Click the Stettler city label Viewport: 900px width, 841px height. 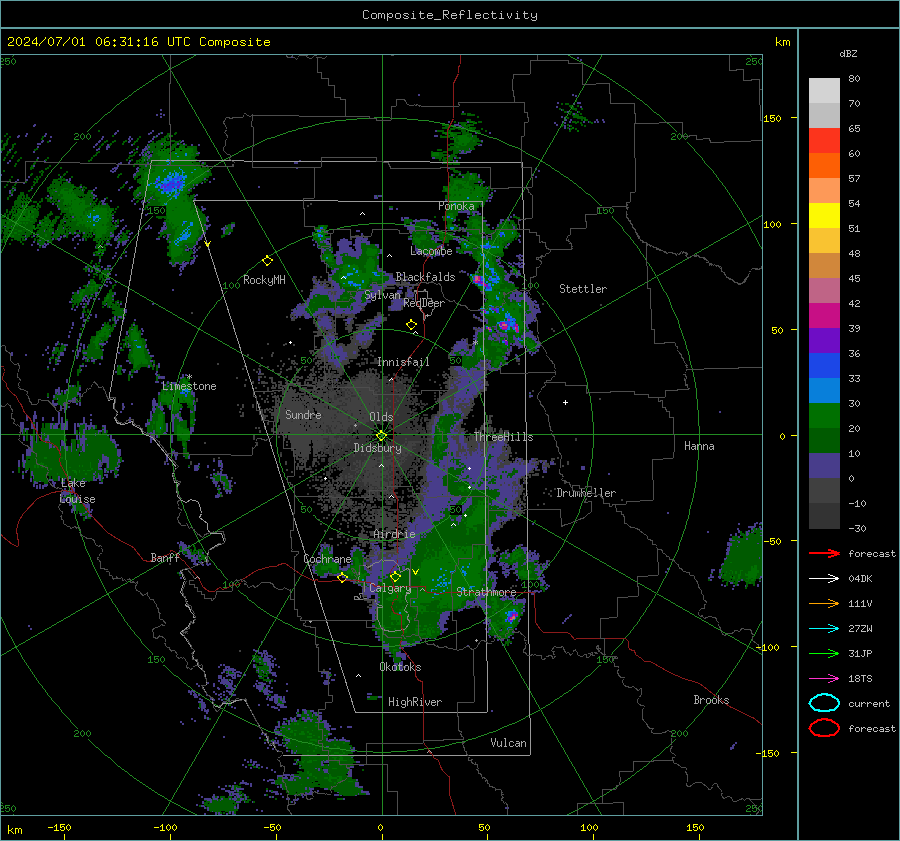pyautogui.click(x=583, y=289)
